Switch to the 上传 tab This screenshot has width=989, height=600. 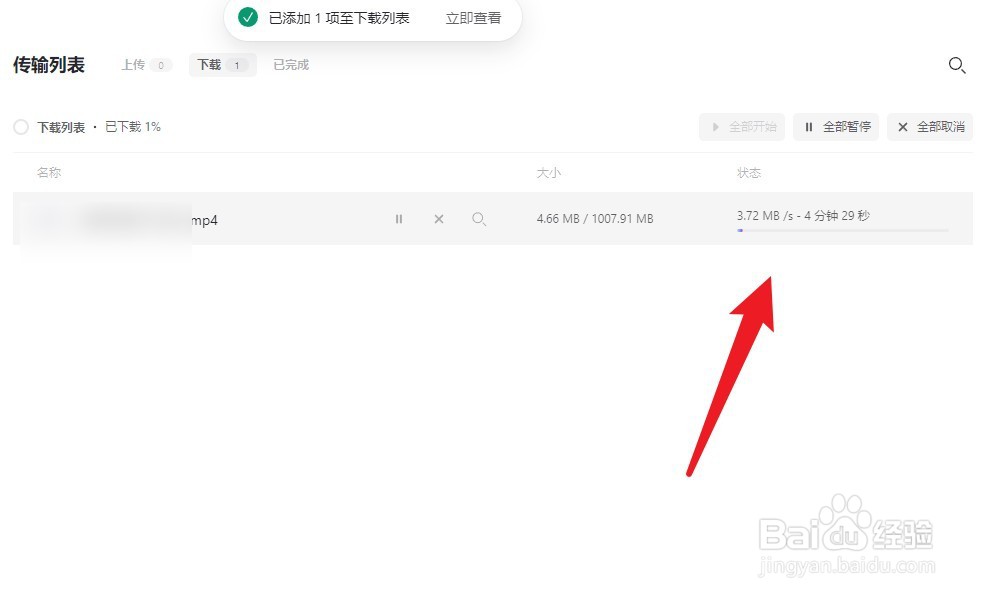[135, 64]
